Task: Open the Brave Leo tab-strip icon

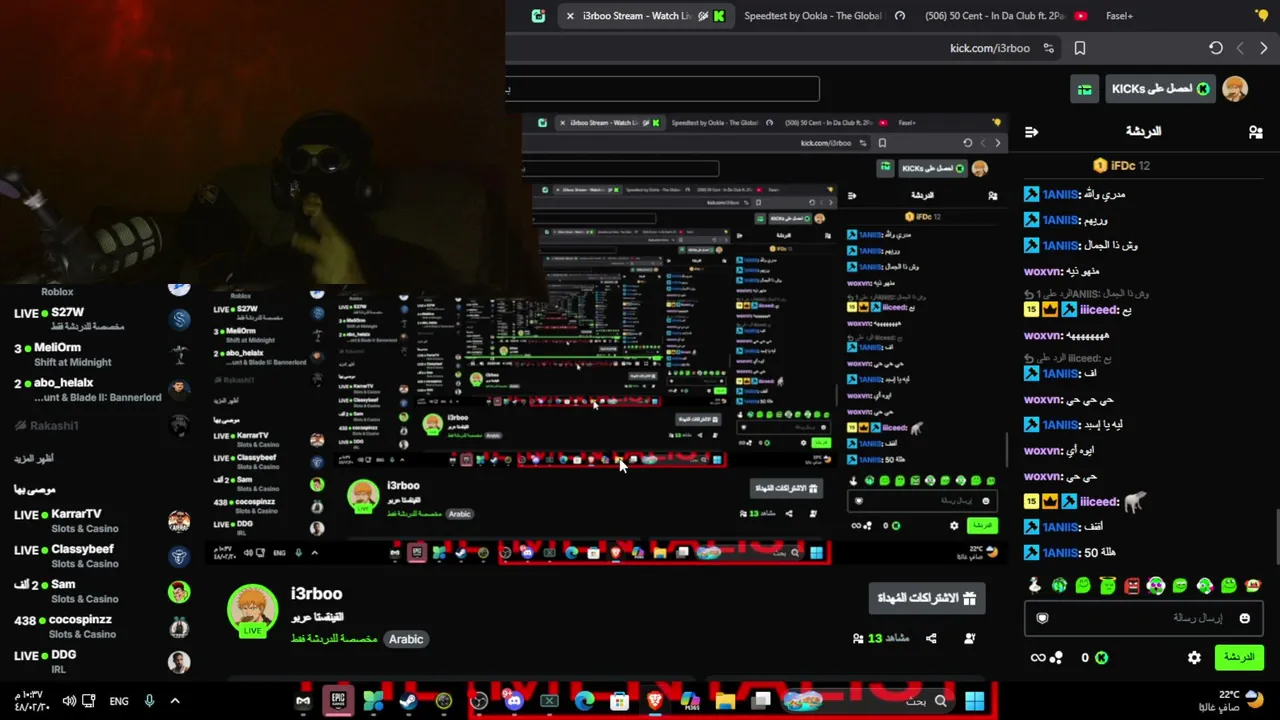Action: (x=1262, y=16)
